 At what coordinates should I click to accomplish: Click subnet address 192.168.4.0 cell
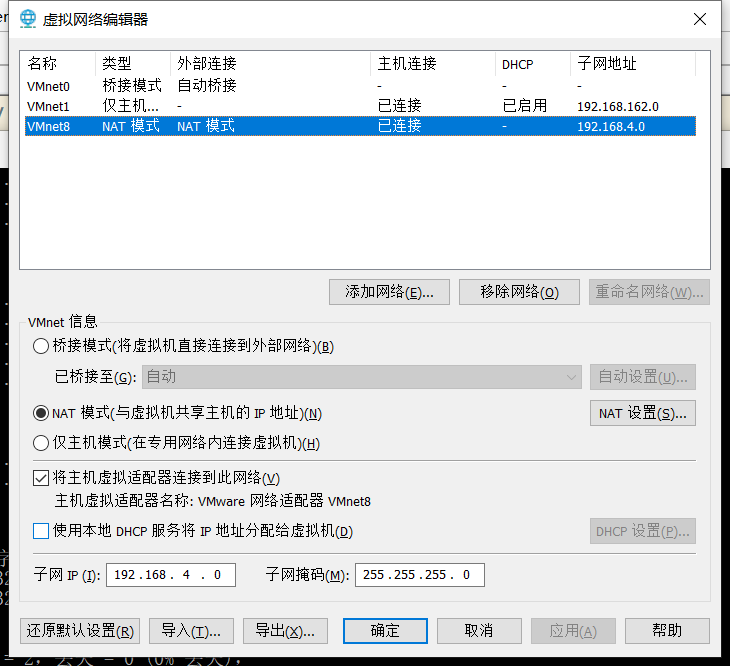pyautogui.click(x=611, y=127)
